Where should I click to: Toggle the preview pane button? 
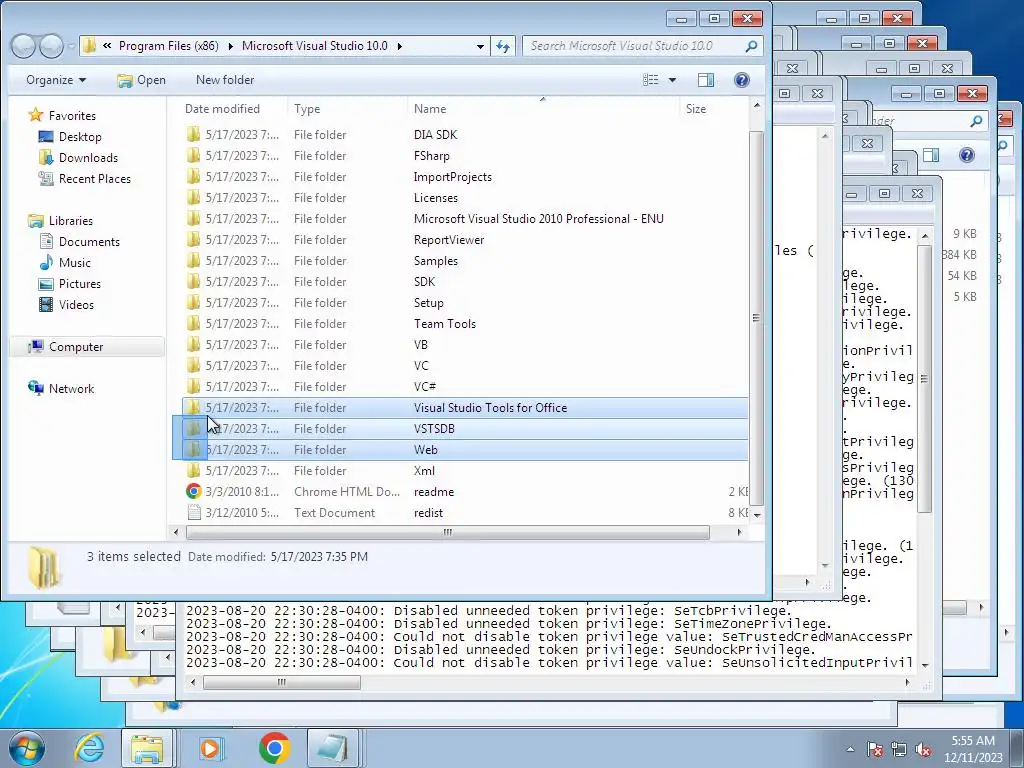(x=706, y=80)
